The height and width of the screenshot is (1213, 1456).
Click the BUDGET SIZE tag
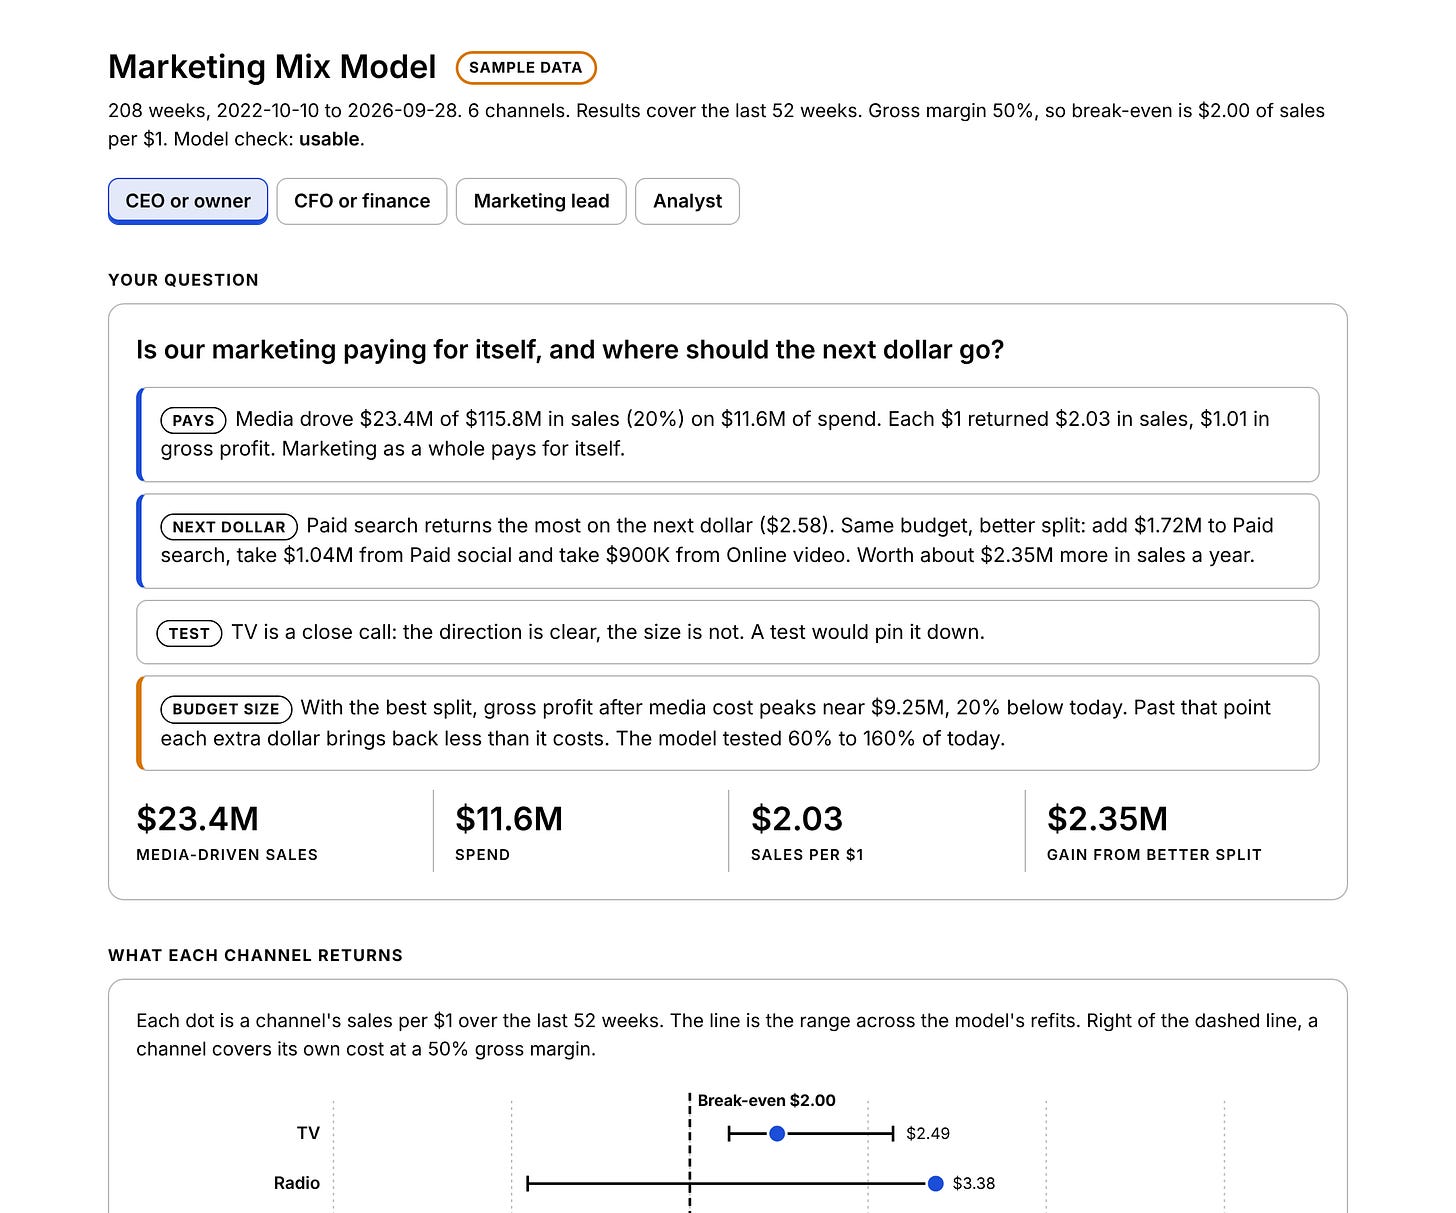coord(226,709)
